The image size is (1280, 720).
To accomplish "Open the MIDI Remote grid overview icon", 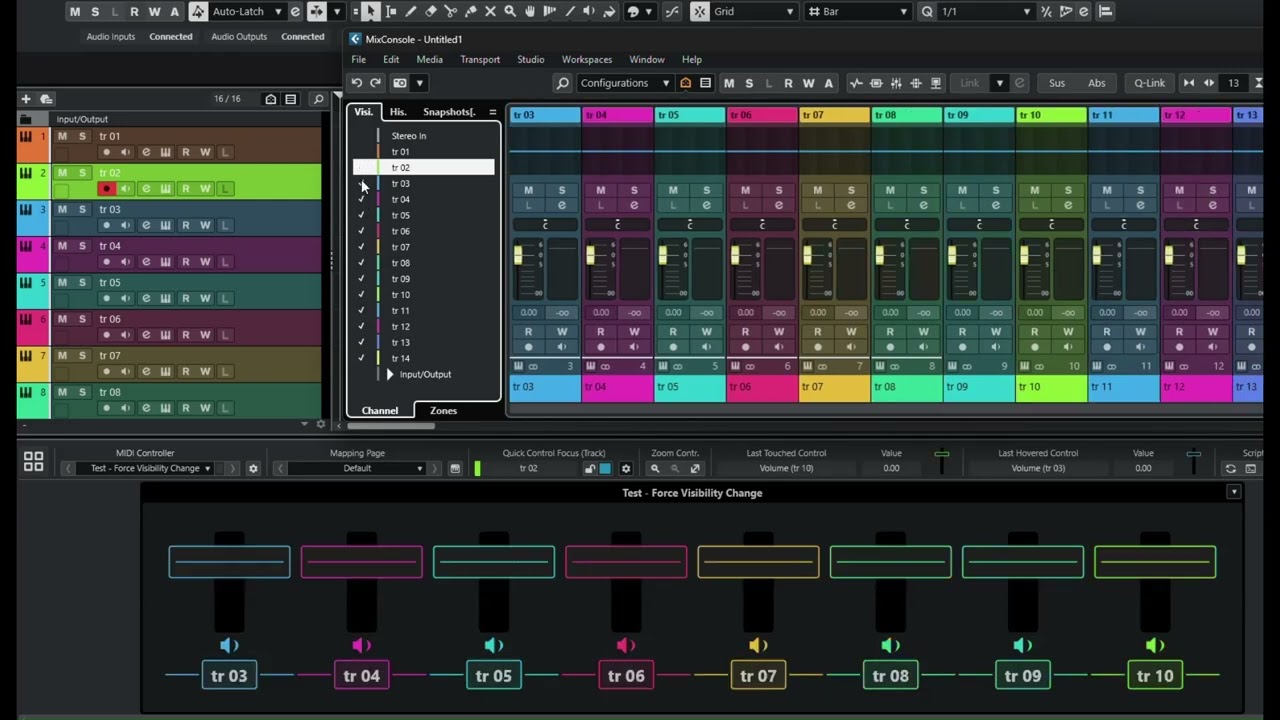I will (x=33, y=461).
